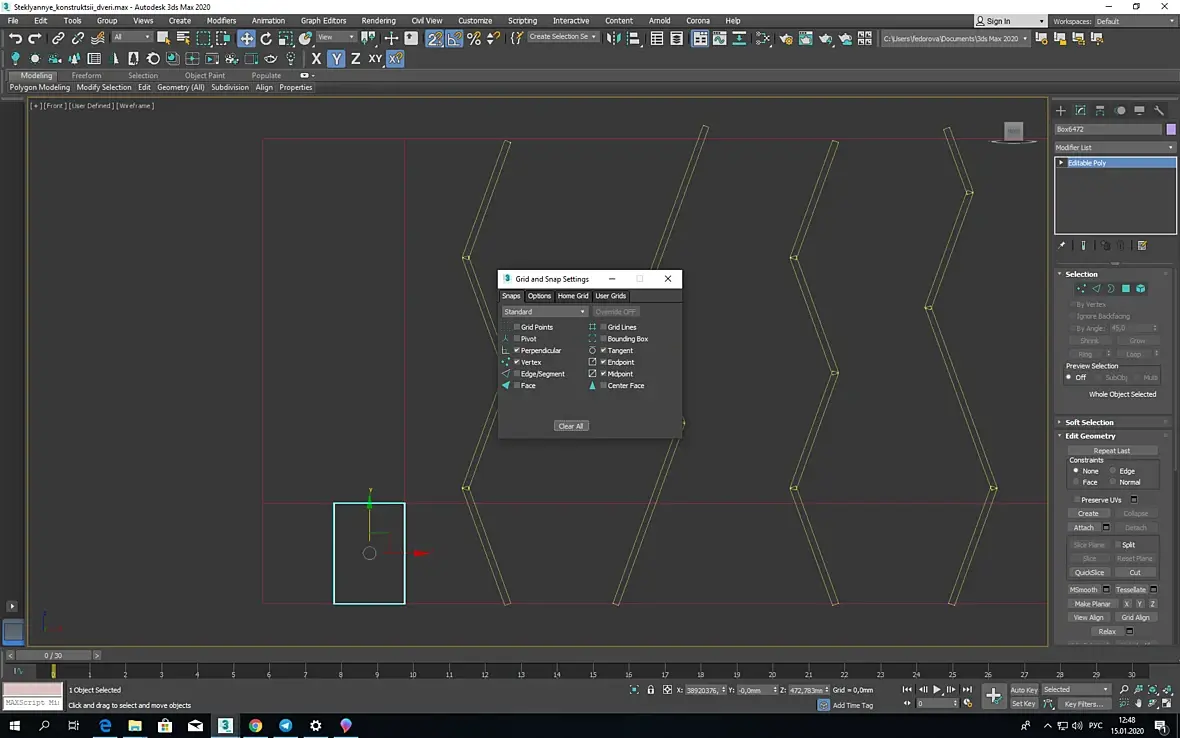Expand the Soft Selection rollout
1180x738 pixels.
pos(1089,422)
